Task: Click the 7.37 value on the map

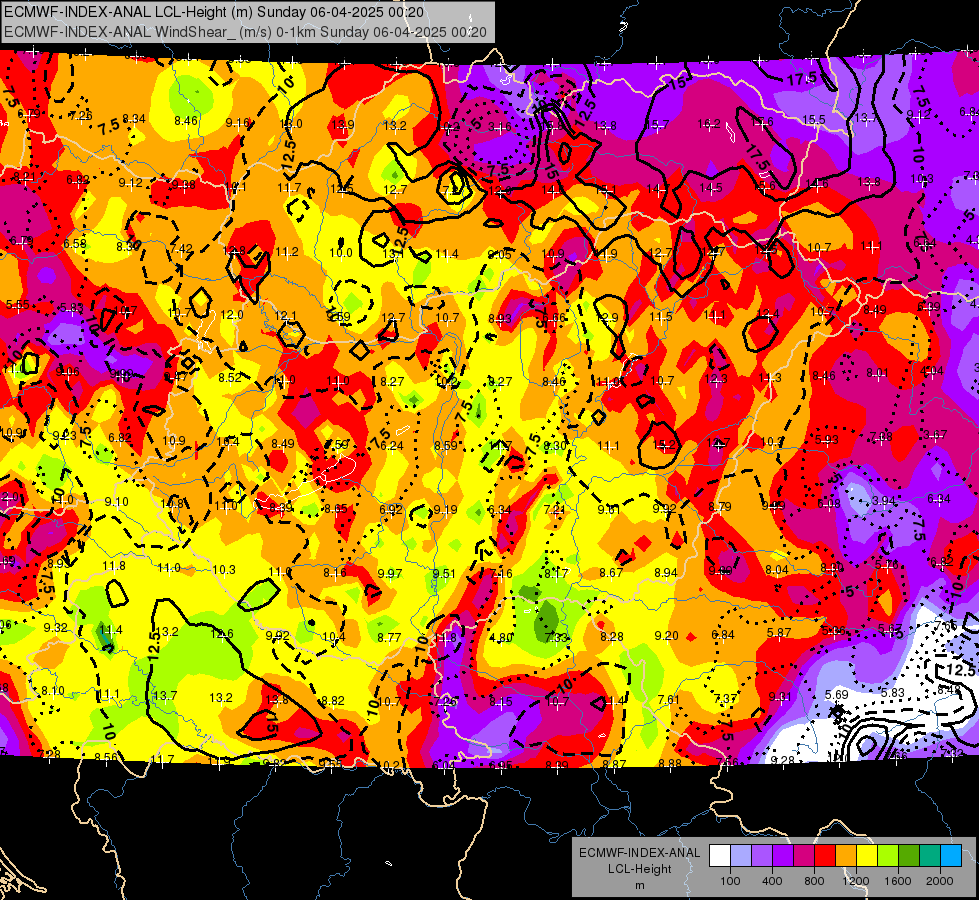Action: tap(725, 699)
